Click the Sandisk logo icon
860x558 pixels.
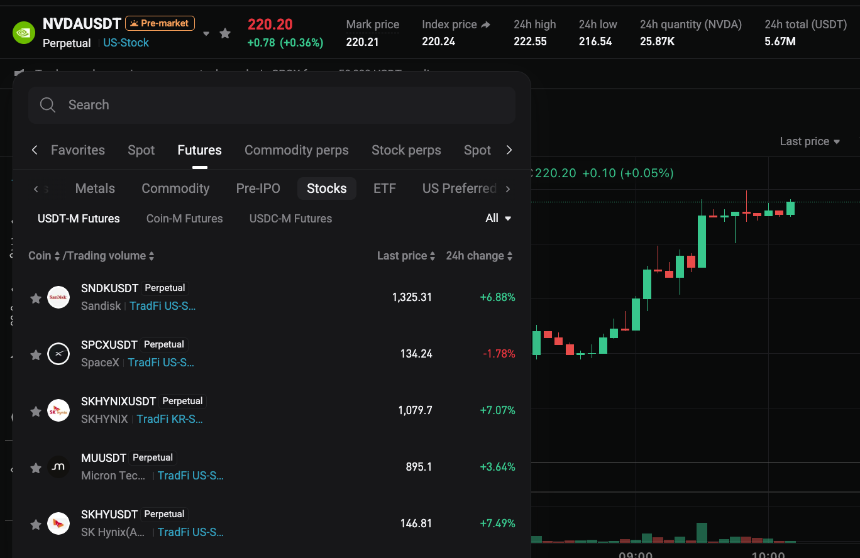(x=58, y=297)
